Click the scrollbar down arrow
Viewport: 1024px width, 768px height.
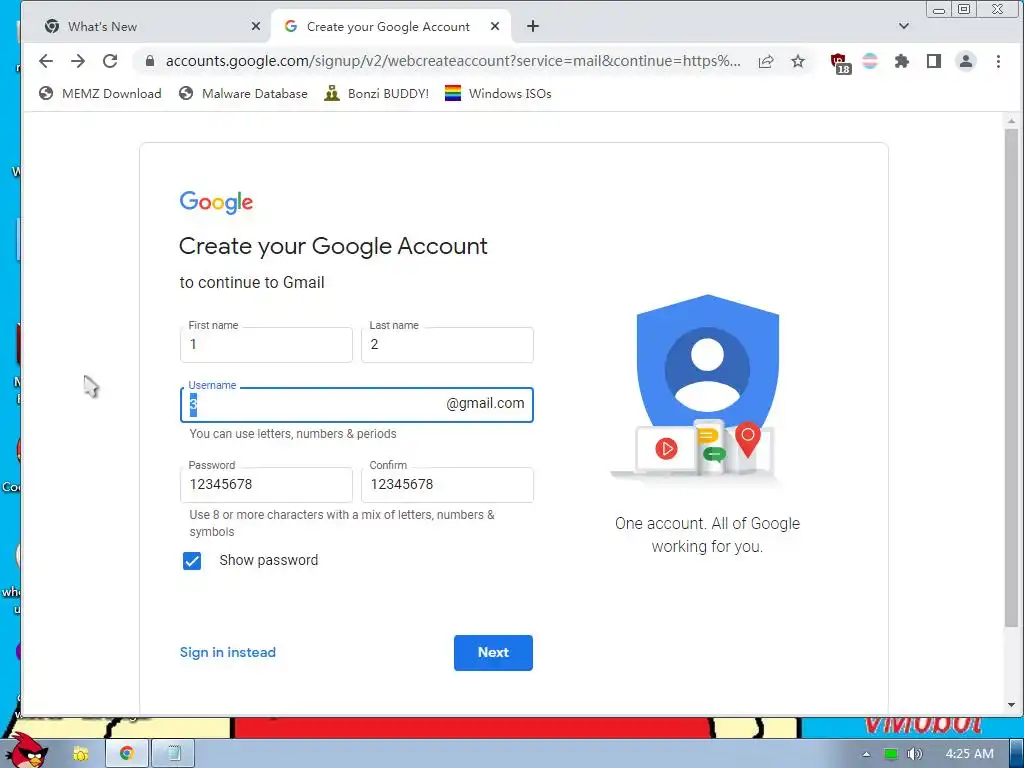point(1011,705)
